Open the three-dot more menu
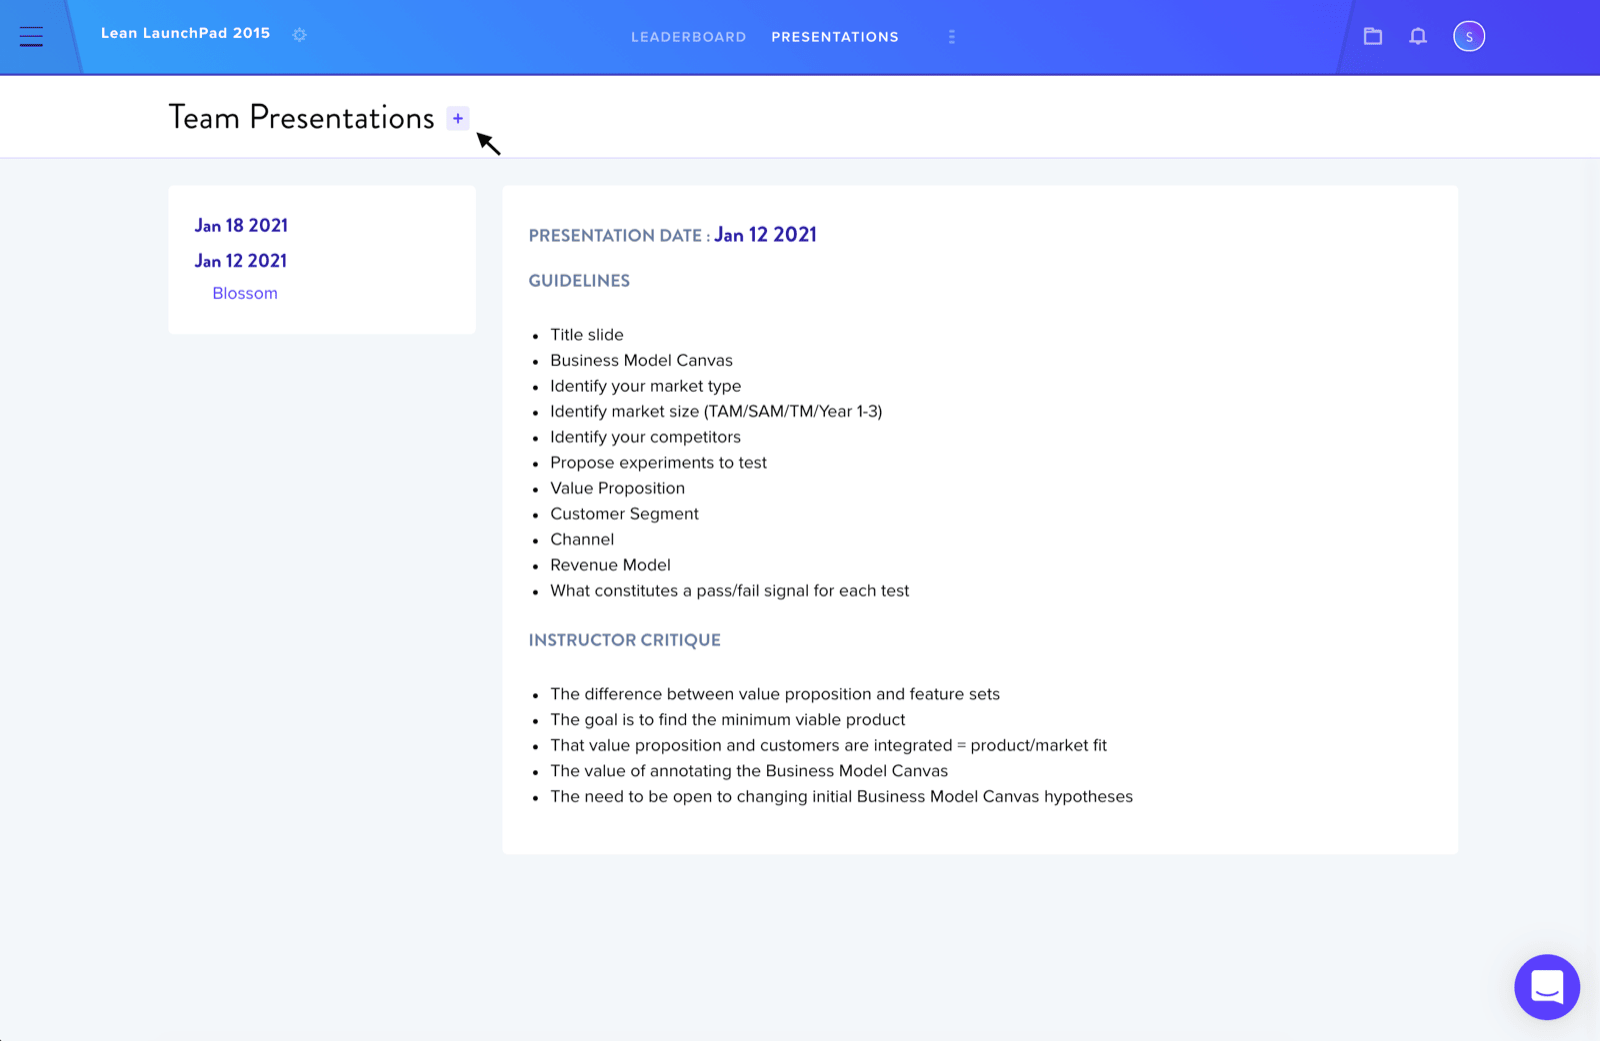The height and width of the screenshot is (1041, 1600). coord(951,37)
